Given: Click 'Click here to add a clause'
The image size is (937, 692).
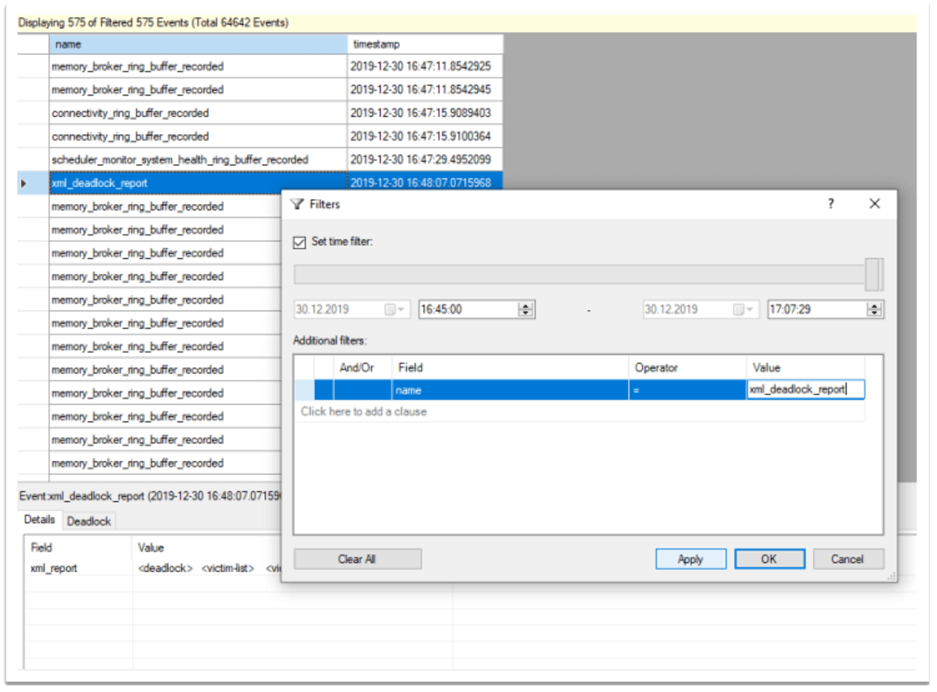Looking at the screenshot, I should tap(364, 412).
